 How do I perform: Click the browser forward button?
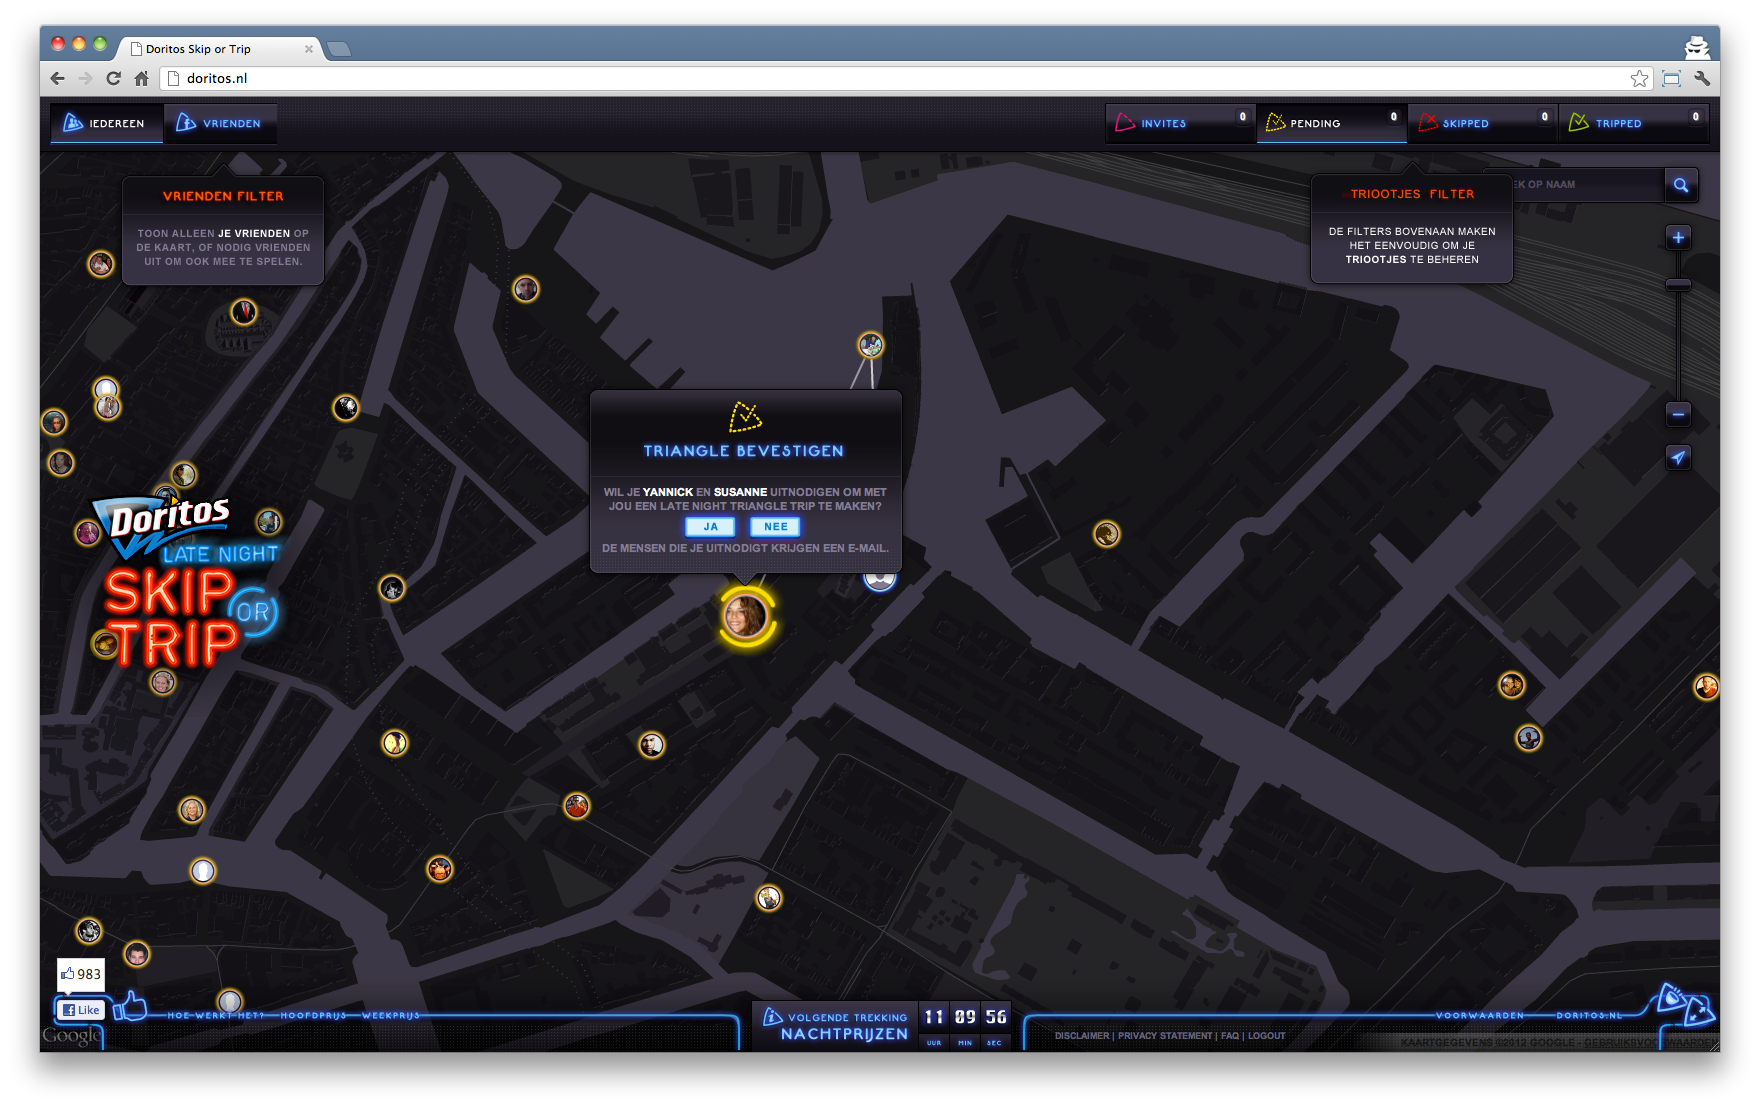click(86, 78)
